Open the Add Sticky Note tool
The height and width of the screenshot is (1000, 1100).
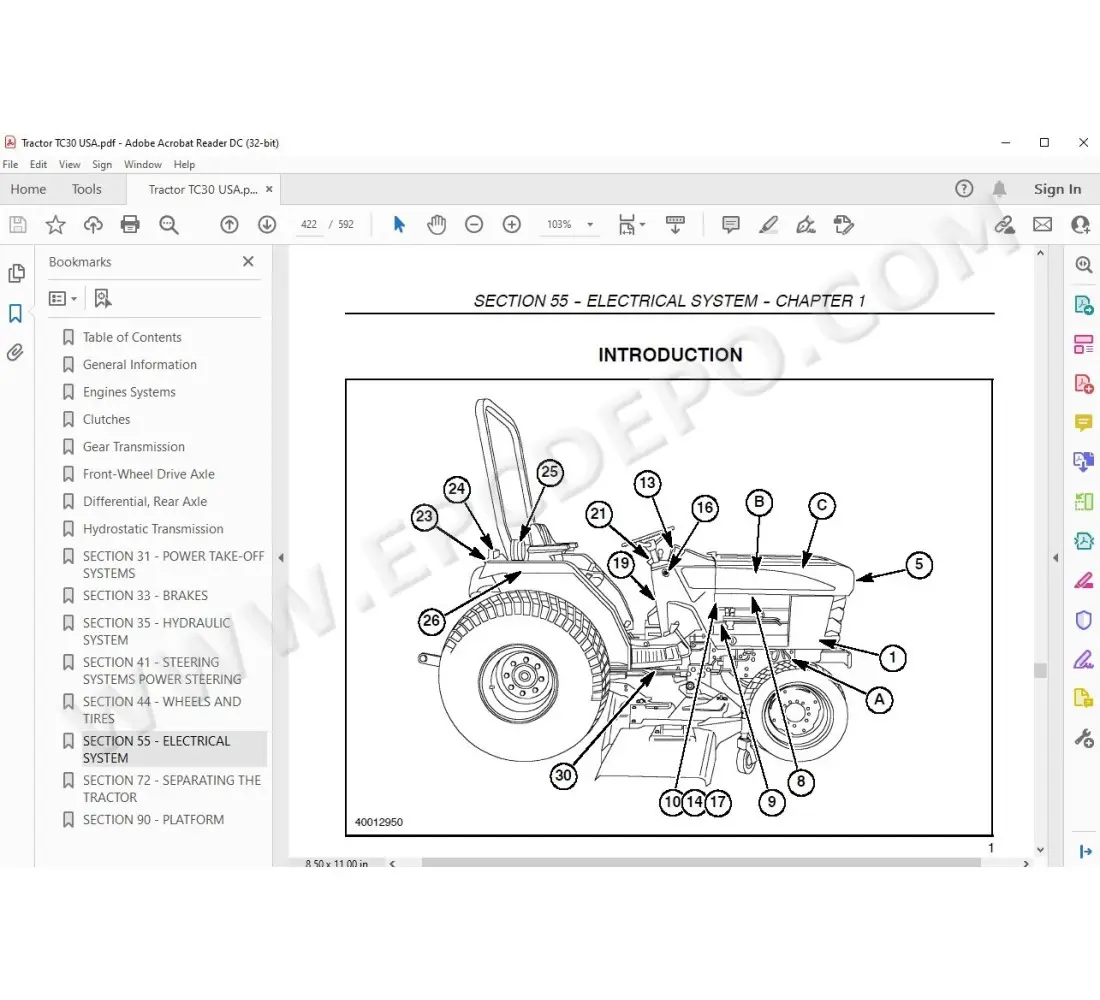coord(731,224)
